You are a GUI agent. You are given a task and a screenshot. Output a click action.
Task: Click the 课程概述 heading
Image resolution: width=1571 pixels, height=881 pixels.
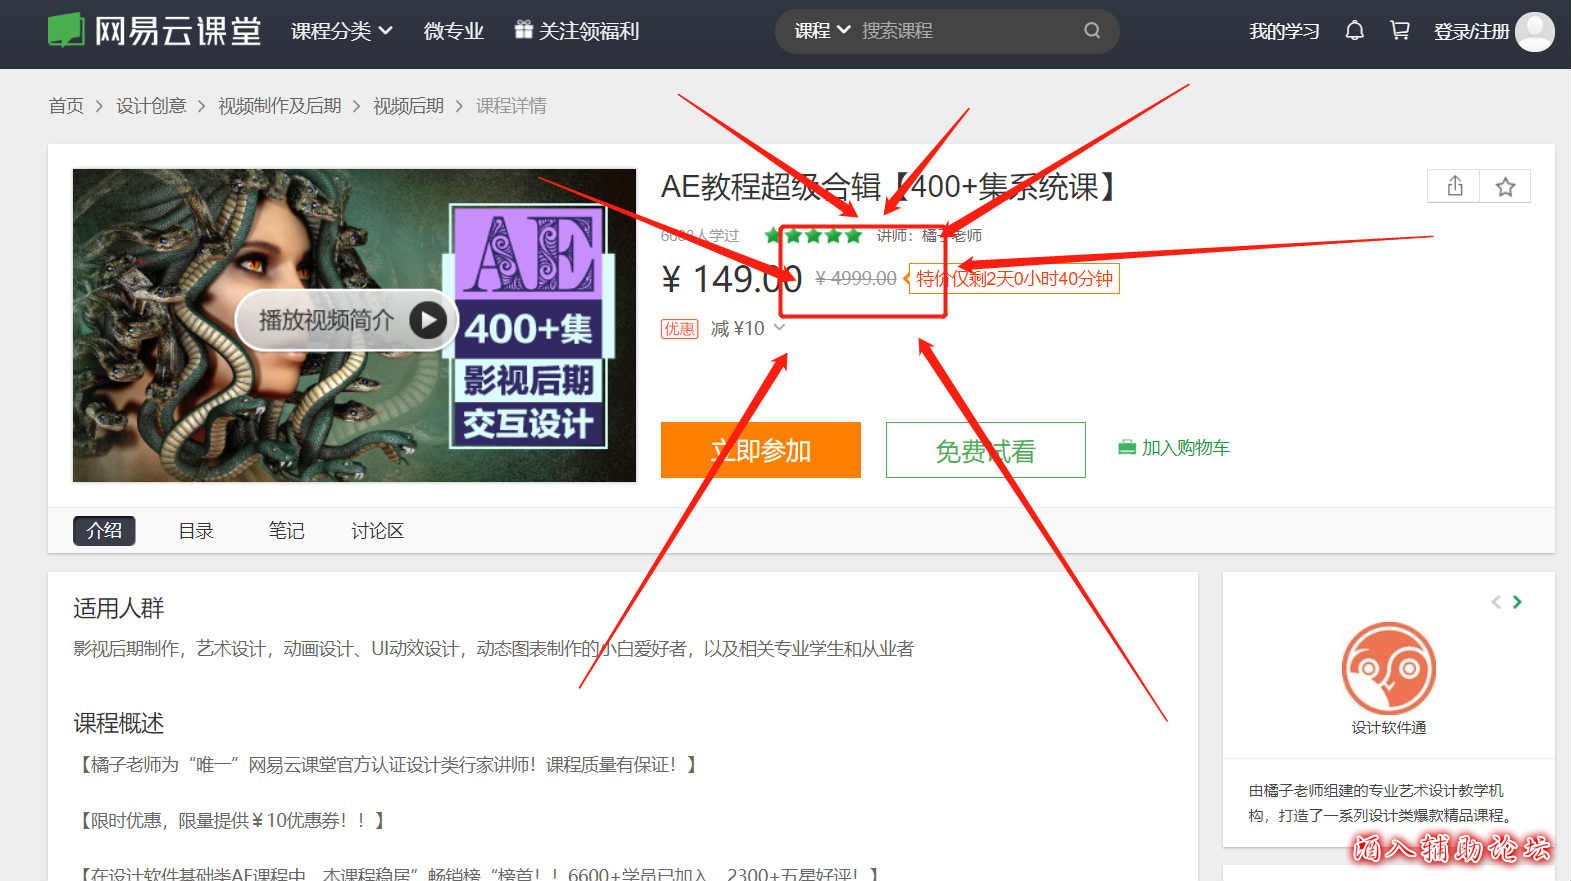[118, 723]
